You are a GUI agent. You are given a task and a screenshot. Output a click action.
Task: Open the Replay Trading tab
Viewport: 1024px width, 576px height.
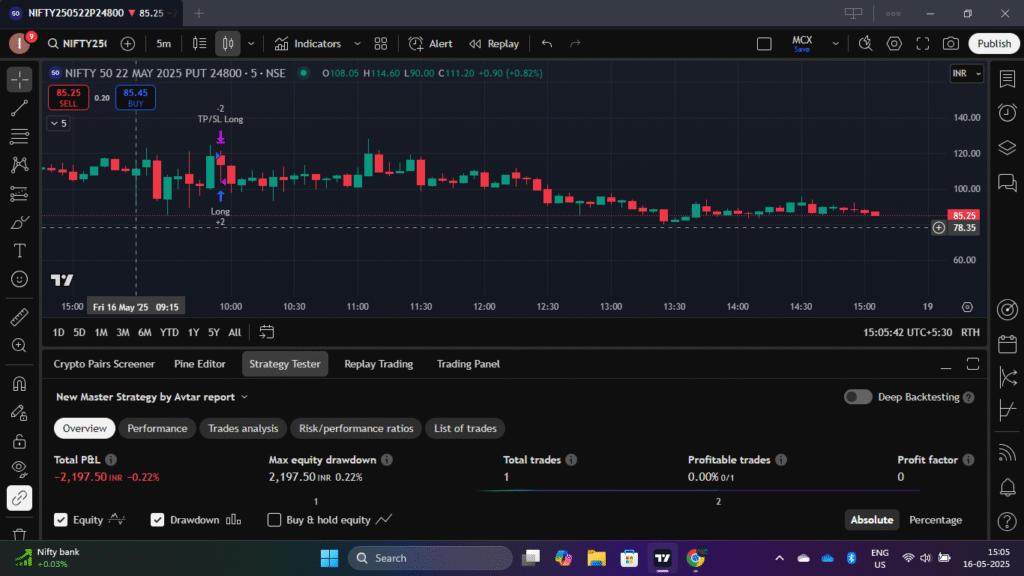(379, 364)
